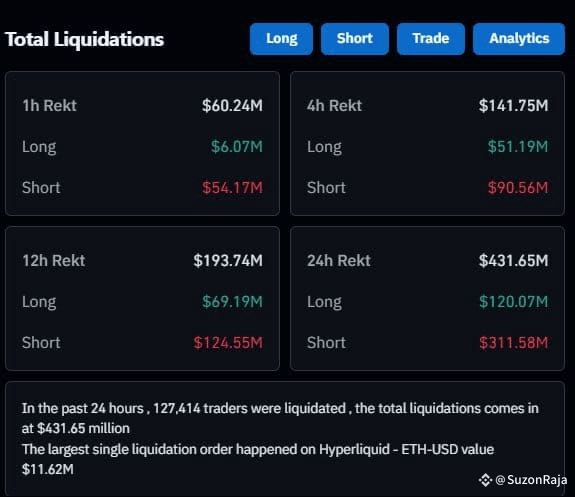
Task: Click the red $54.17M short value
Action: coord(232,188)
